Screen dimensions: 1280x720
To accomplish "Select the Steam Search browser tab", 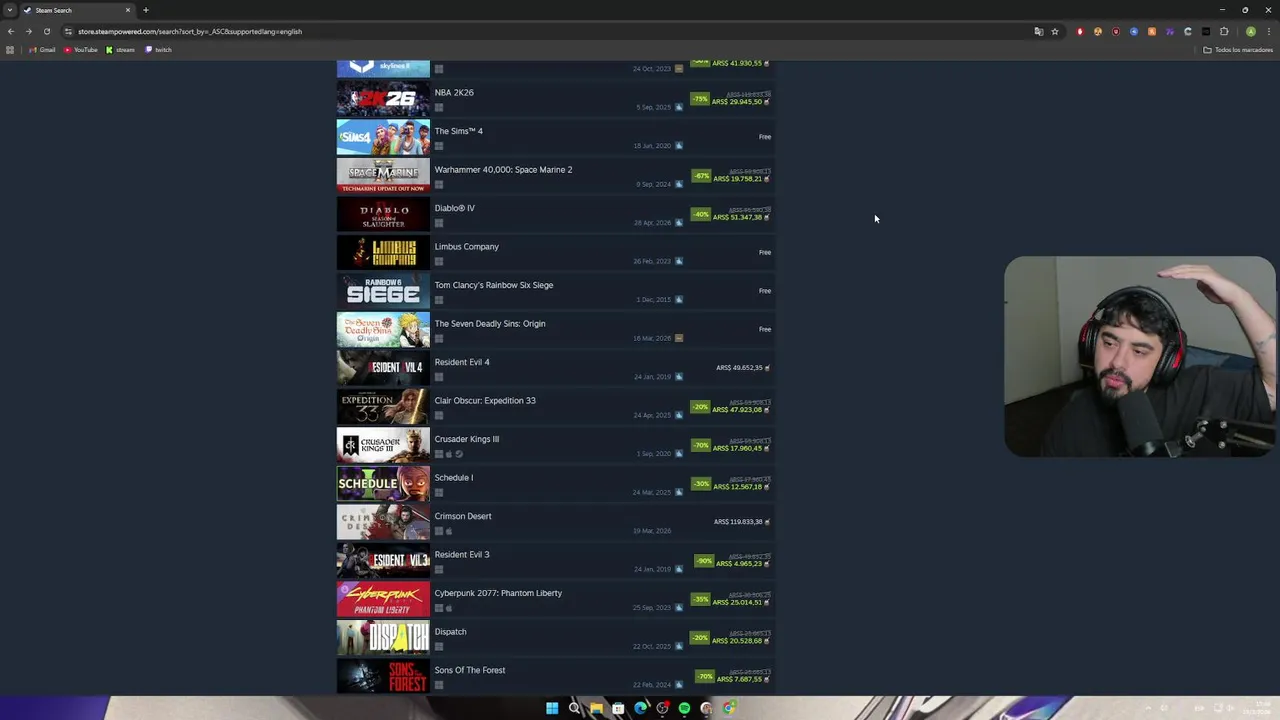I will (x=78, y=10).
